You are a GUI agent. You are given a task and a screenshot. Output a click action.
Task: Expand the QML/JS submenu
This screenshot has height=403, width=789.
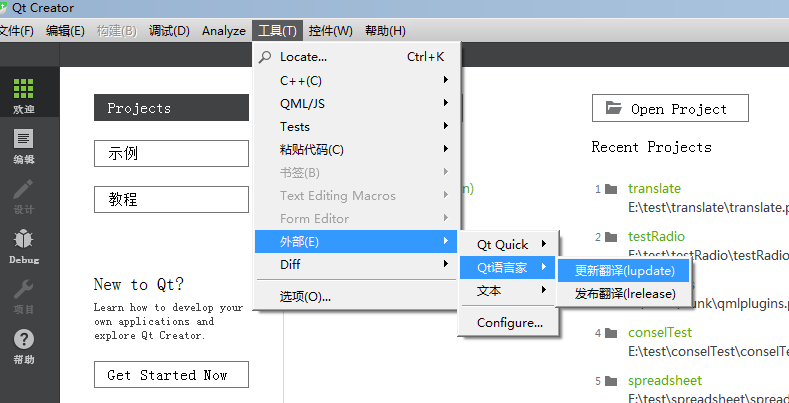coord(357,104)
